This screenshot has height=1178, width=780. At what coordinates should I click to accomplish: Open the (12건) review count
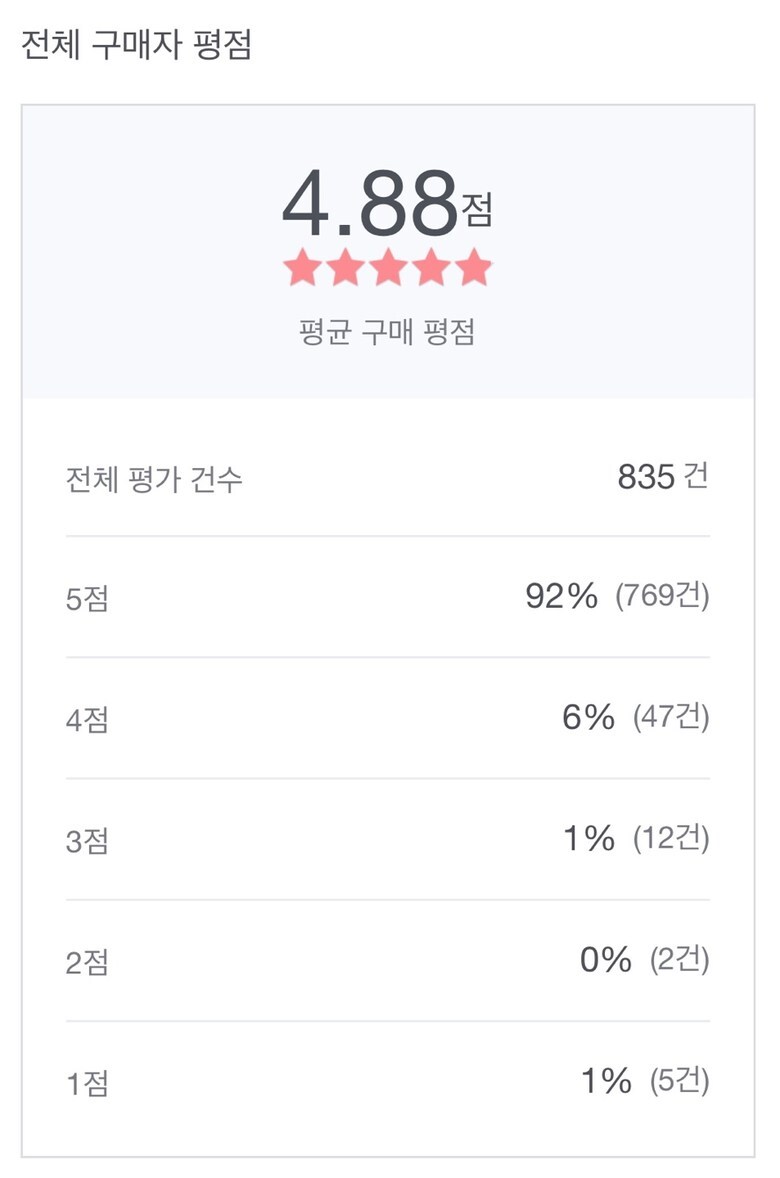(x=671, y=839)
